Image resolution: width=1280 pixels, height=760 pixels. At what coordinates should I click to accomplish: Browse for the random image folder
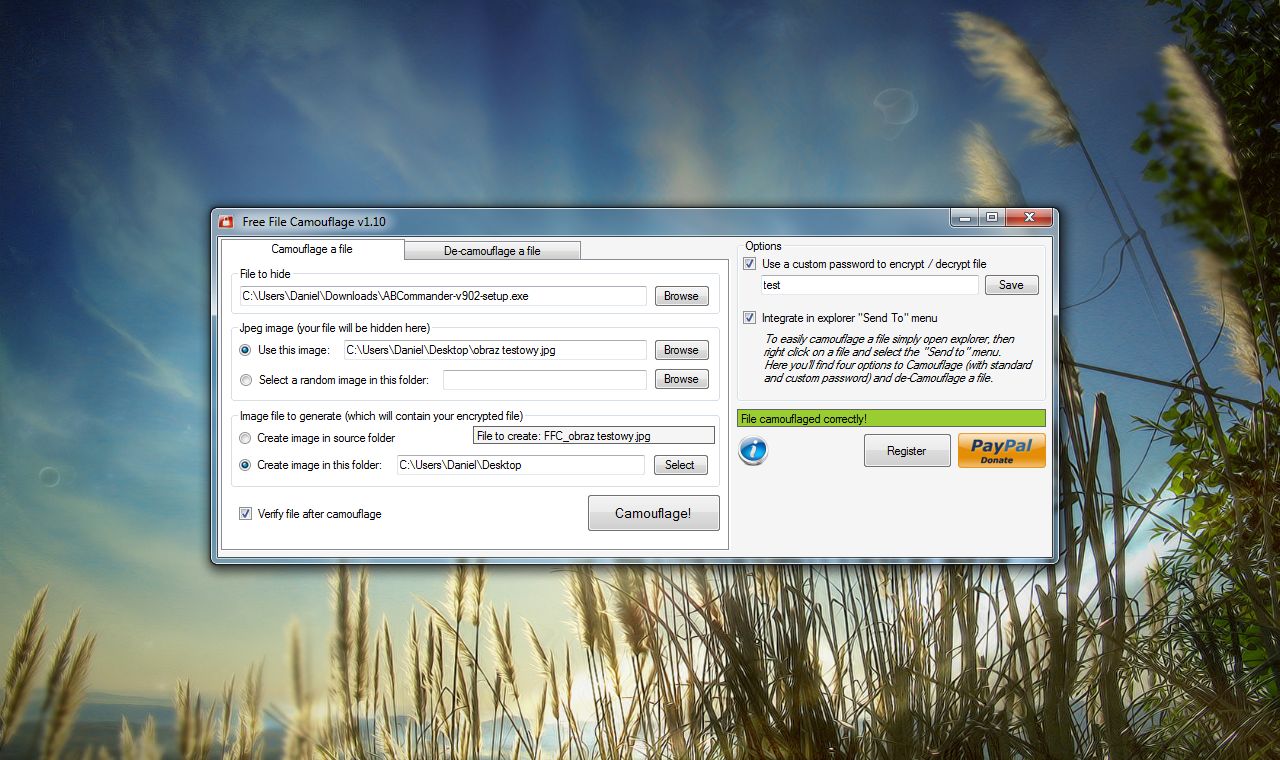tap(681, 379)
